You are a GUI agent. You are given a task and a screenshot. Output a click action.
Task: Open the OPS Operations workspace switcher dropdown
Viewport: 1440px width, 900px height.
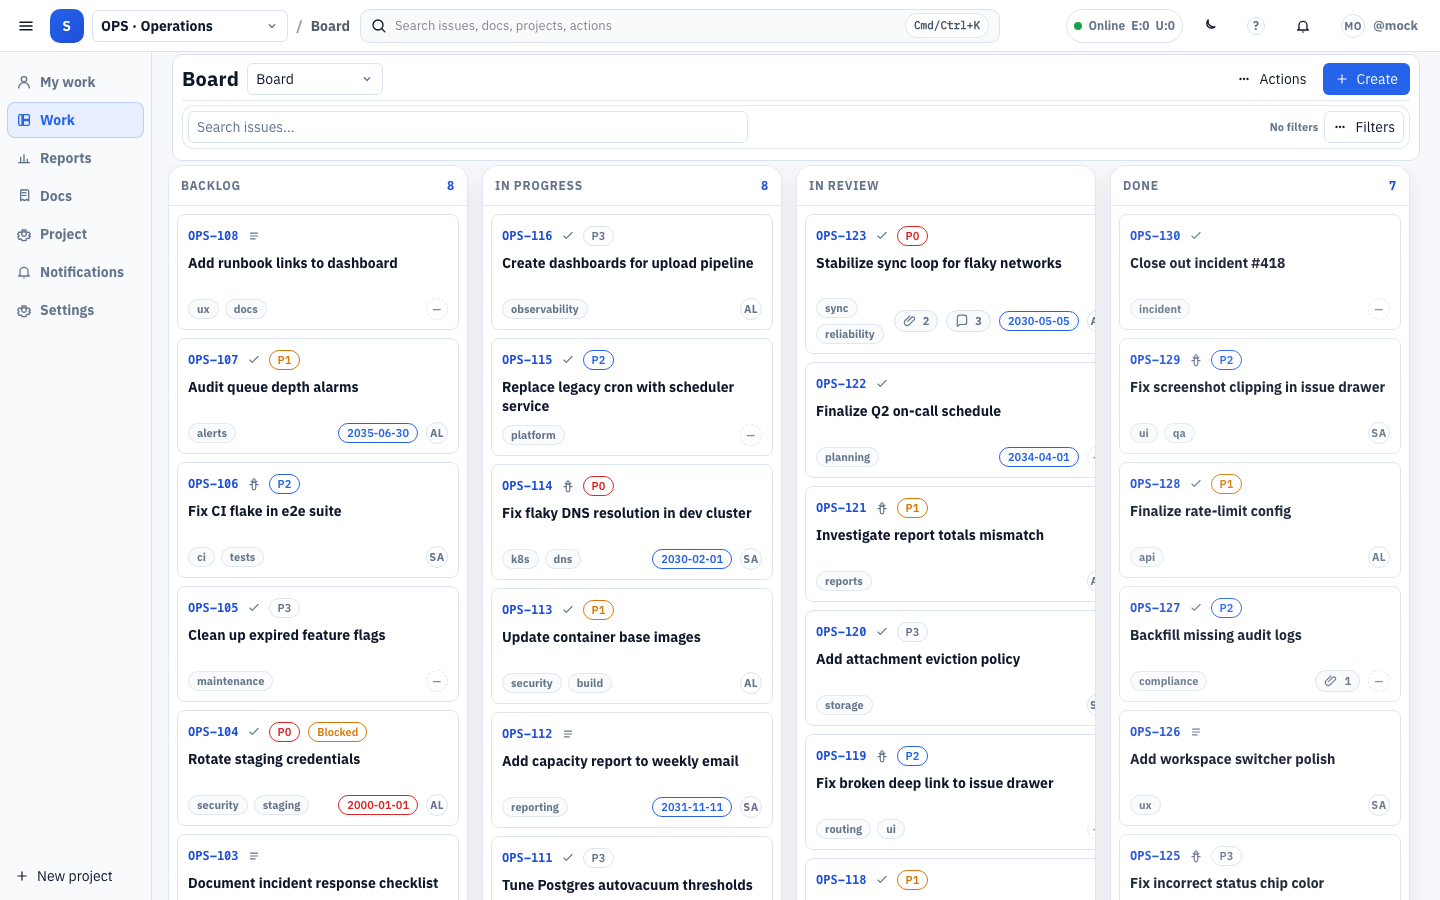(188, 25)
